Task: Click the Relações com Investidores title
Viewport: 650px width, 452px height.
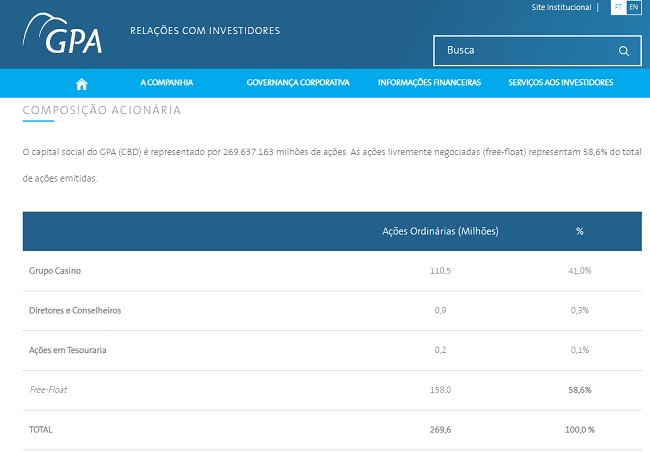Action: tap(205, 31)
